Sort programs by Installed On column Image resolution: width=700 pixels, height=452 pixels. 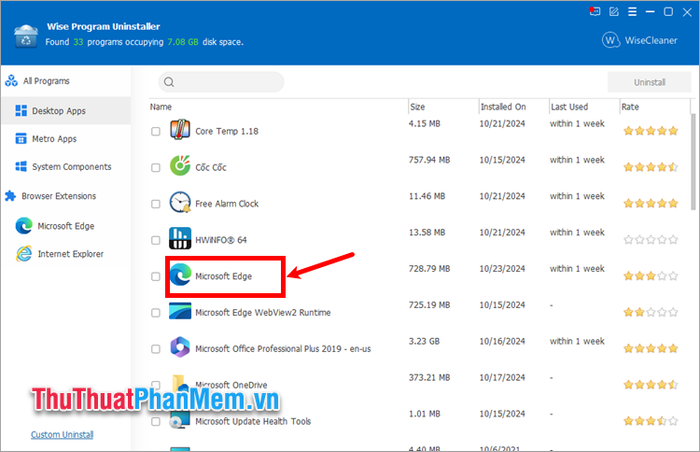click(x=503, y=107)
